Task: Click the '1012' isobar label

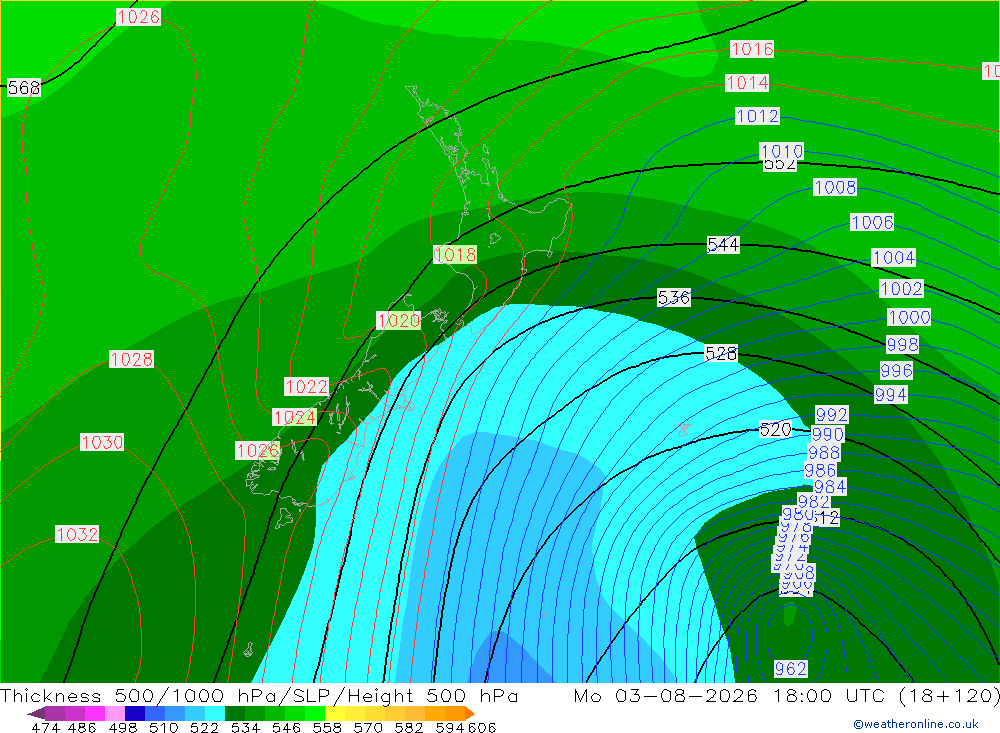Action: coord(757,116)
